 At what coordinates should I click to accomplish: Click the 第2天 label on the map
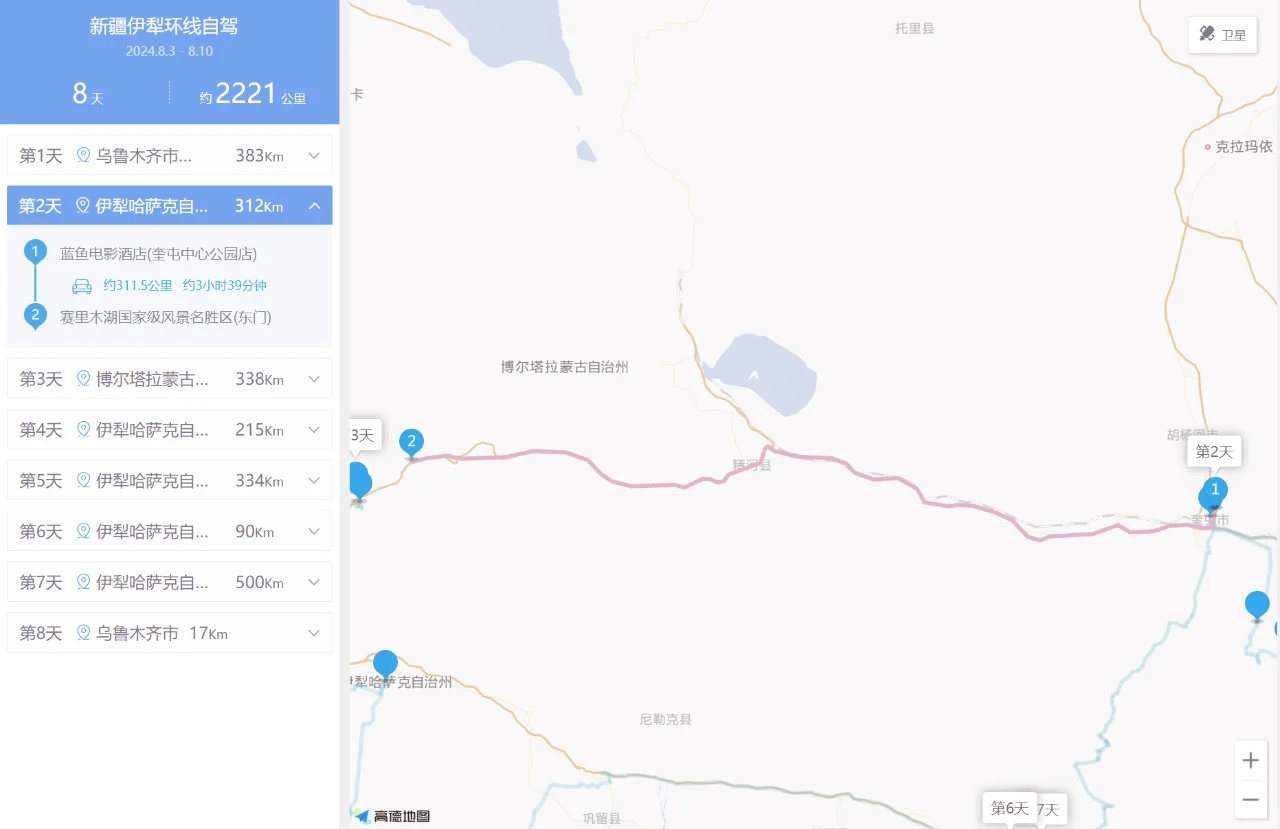point(1215,451)
